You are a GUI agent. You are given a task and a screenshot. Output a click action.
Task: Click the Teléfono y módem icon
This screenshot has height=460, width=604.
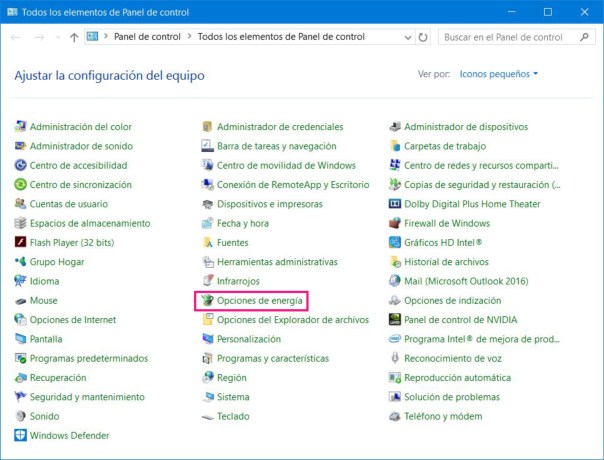pos(394,416)
